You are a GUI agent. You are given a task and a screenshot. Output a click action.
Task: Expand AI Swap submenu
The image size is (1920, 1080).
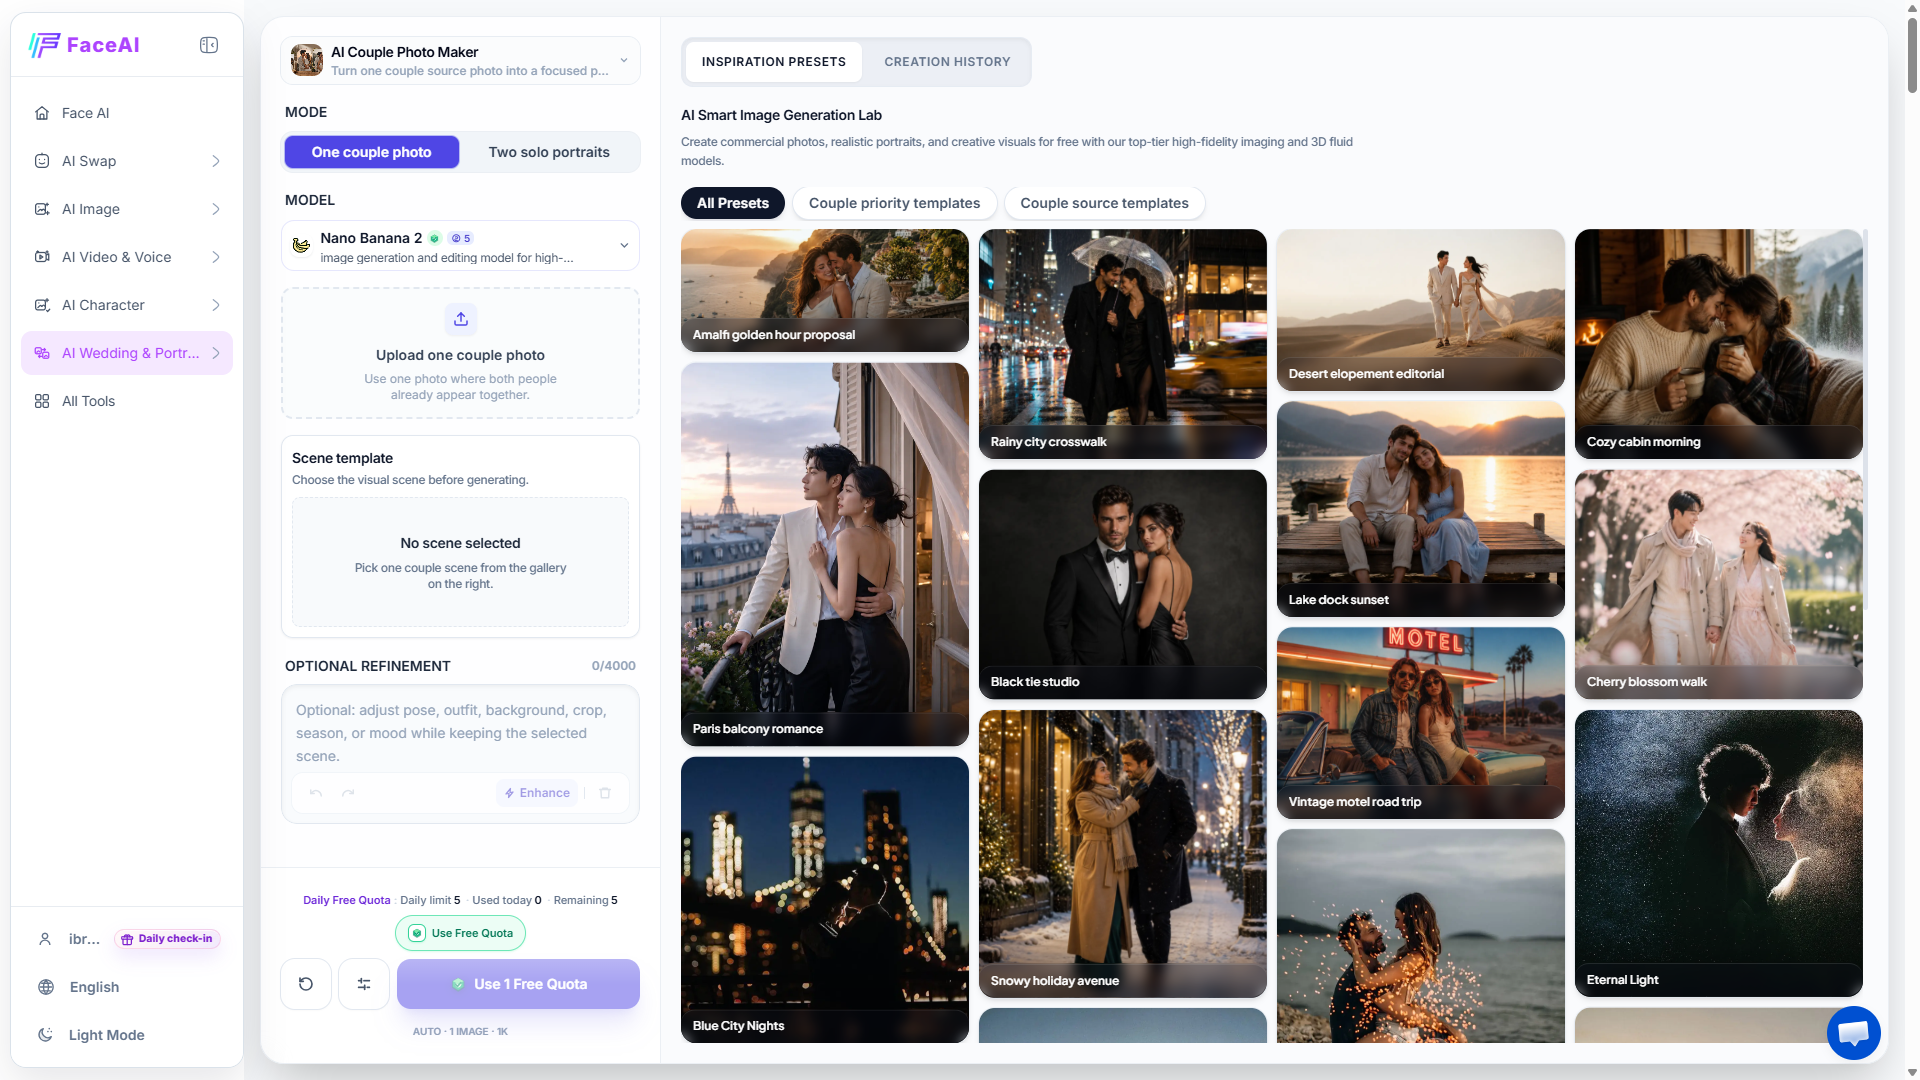click(x=127, y=161)
